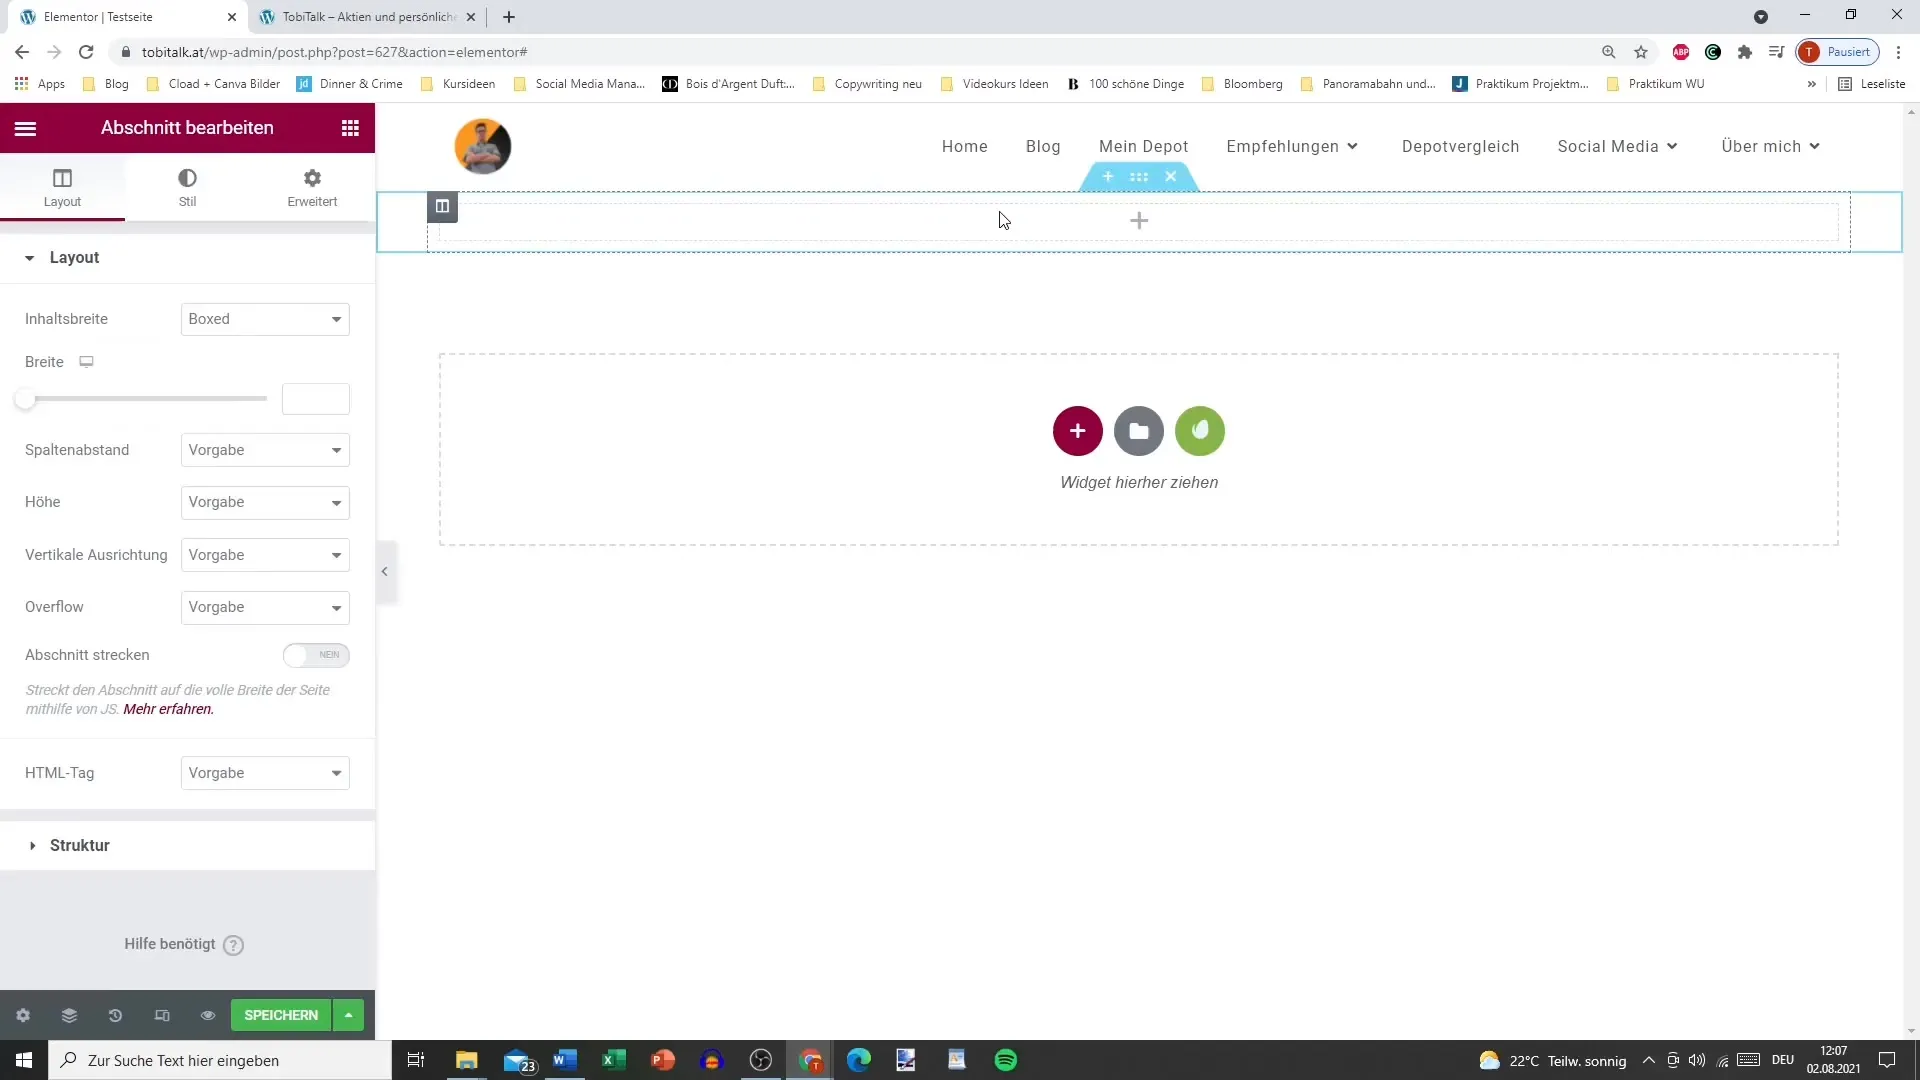Viewport: 1920px width, 1080px height.
Task: Open the Overflow dropdown
Action: coord(265,607)
